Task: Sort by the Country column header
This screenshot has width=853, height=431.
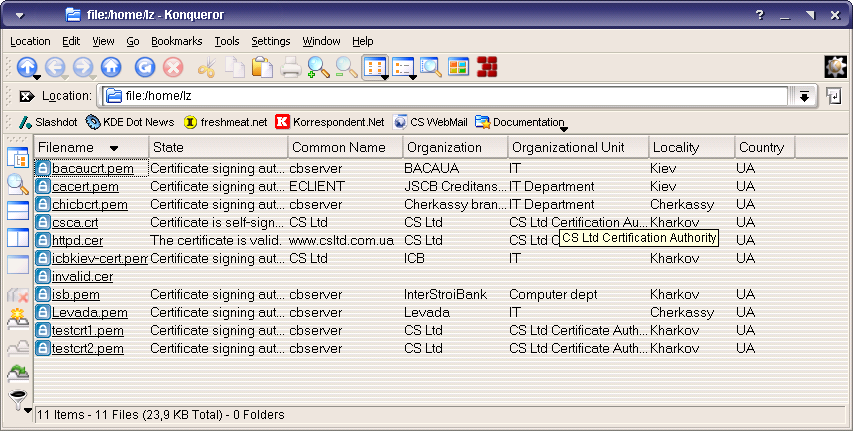Action: [x=764, y=147]
